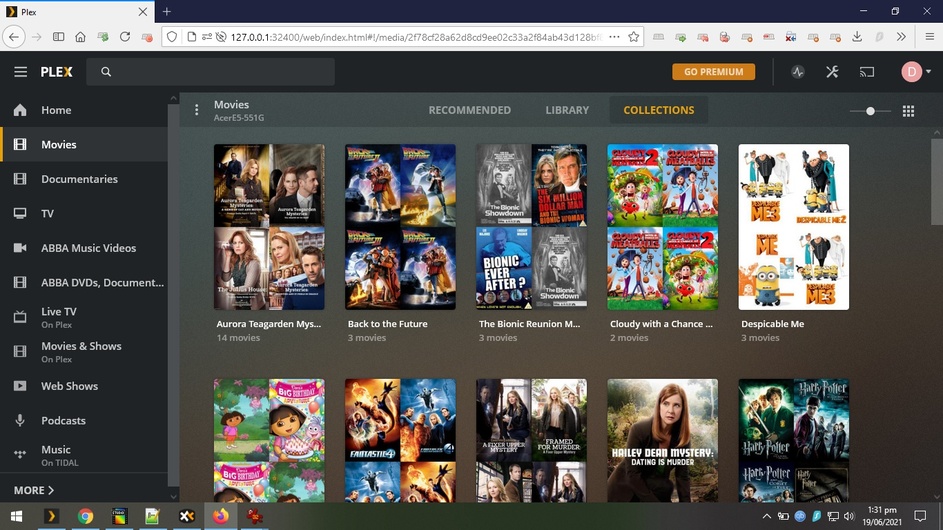Launch Chrome from taskbar
943x530 pixels.
coord(85,516)
